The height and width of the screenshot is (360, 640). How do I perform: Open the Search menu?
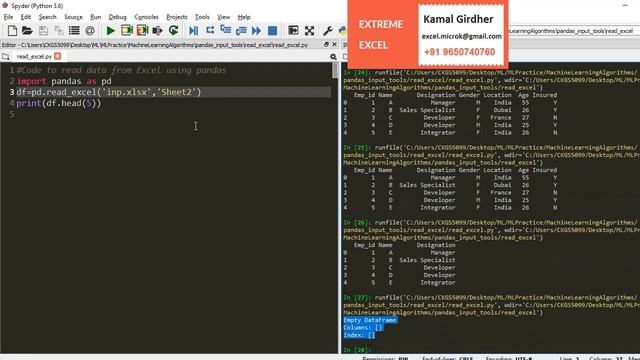click(x=47, y=17)
